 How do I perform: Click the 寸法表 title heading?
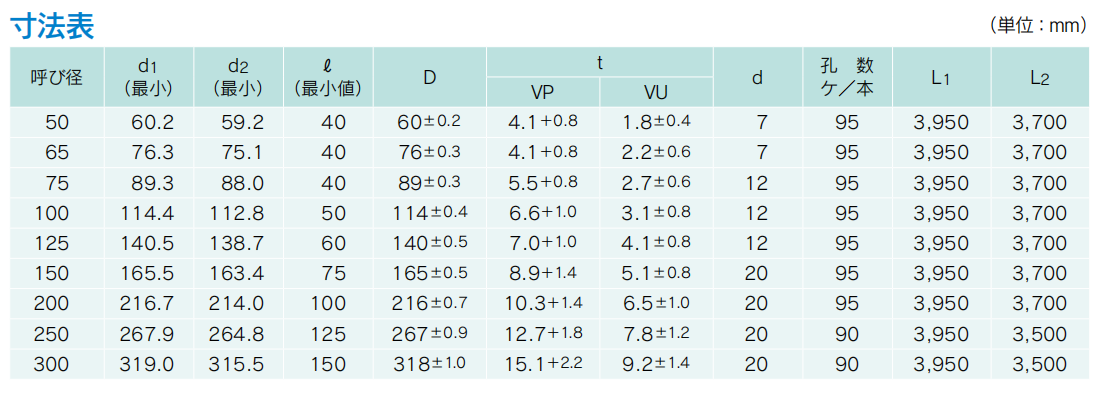click(x=52, y=25)
